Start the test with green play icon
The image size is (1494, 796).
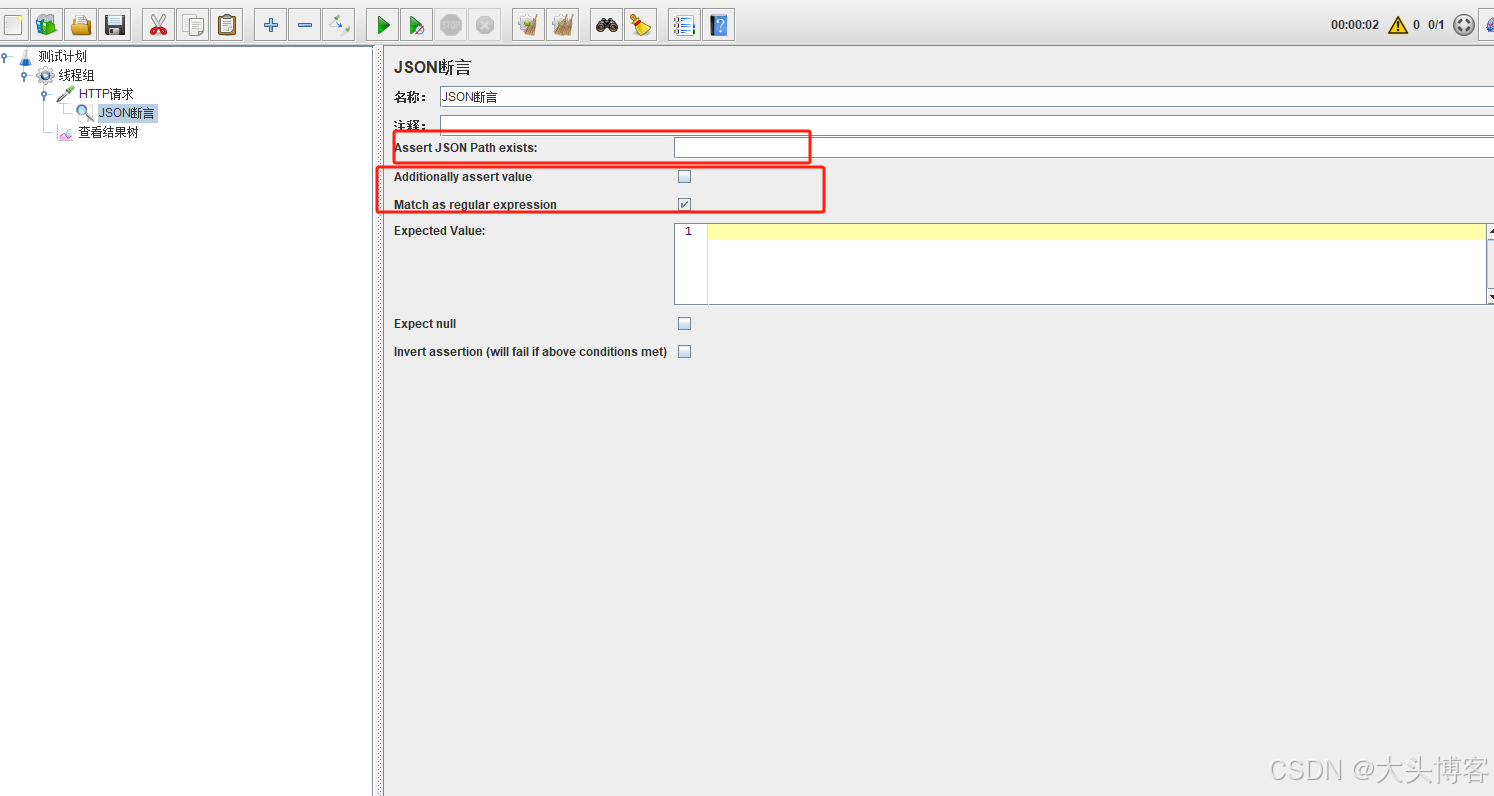(x=382, y=24)
